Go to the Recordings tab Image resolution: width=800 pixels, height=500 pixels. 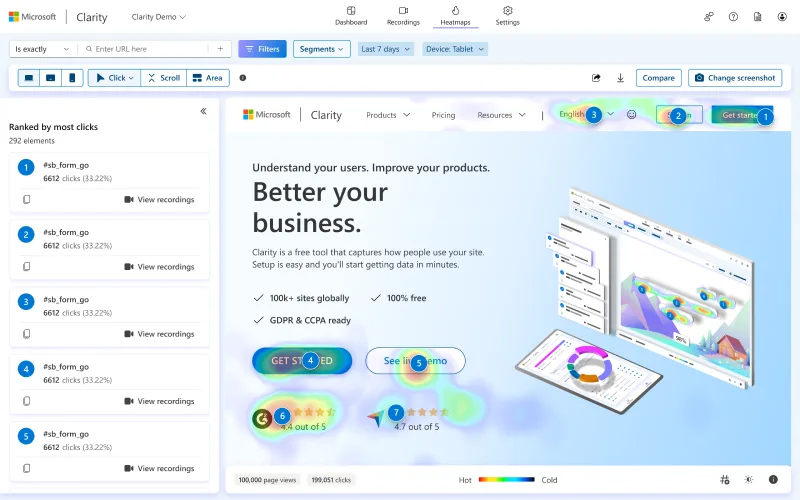coord(403,16)
